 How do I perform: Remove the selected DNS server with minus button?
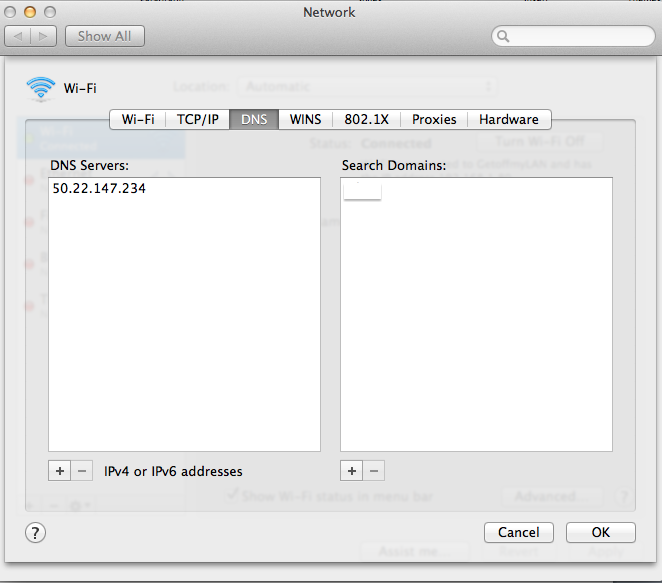pos(82,470)
